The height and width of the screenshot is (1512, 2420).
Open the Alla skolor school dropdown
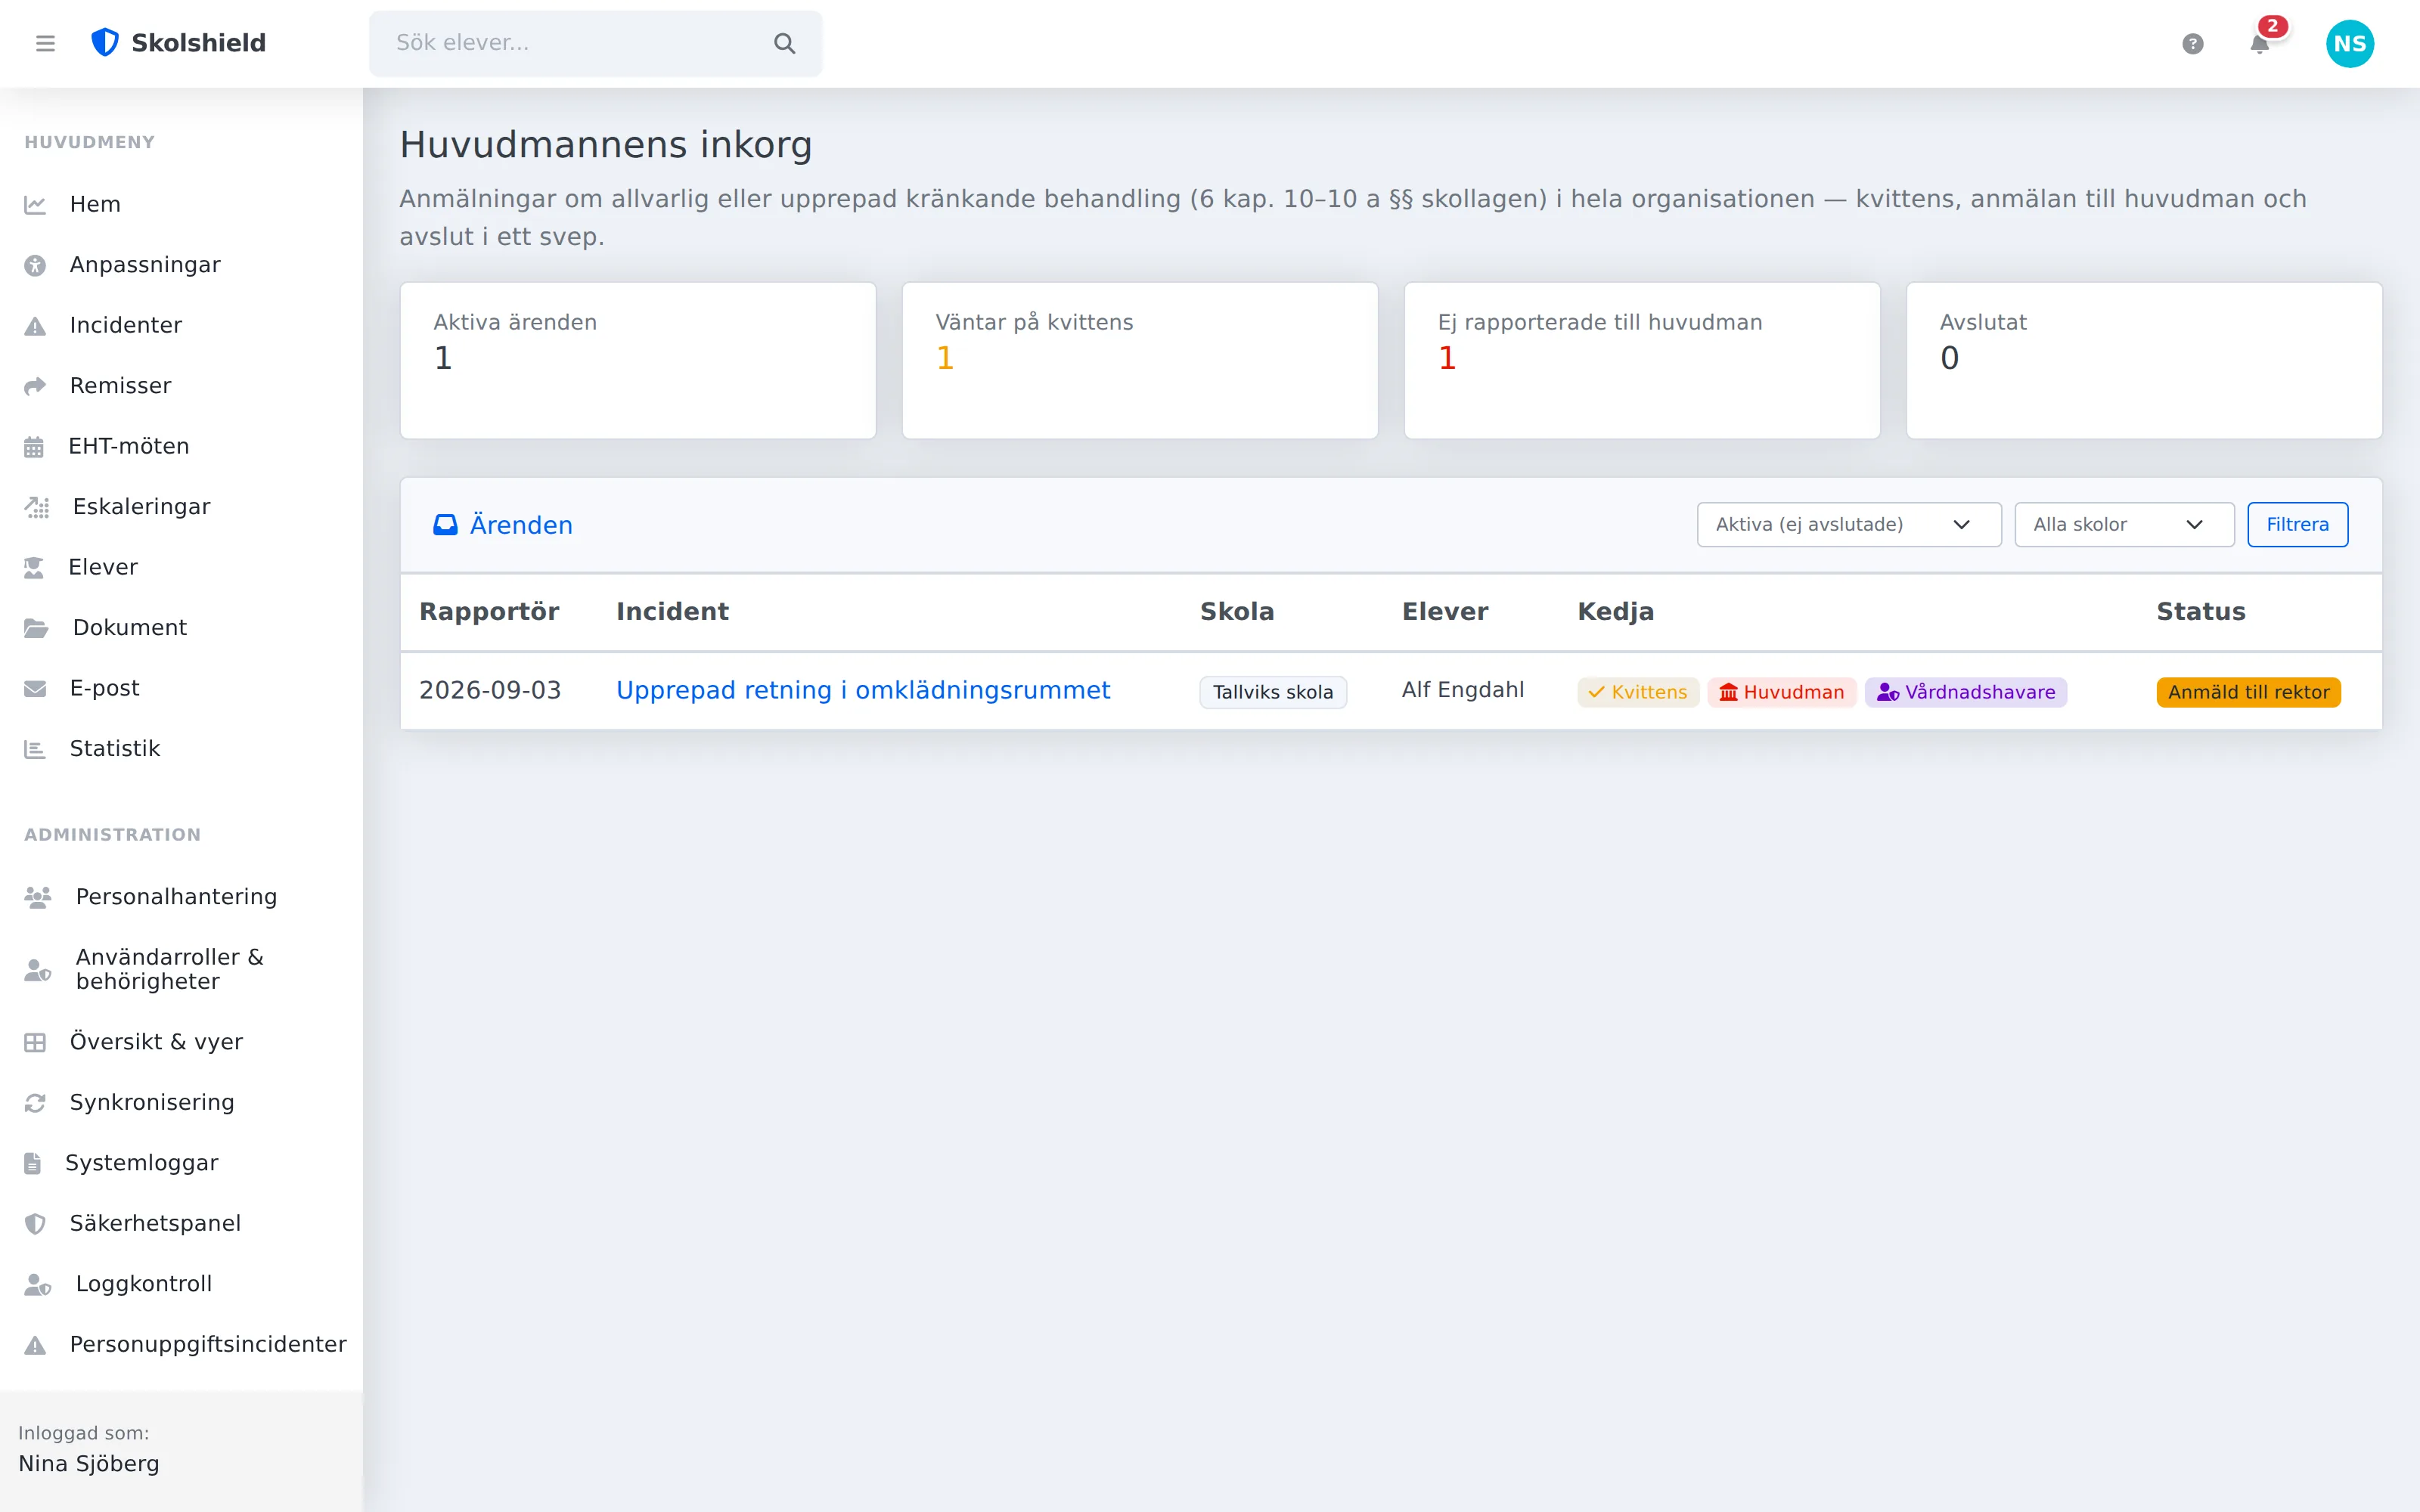click(2124, 525)
